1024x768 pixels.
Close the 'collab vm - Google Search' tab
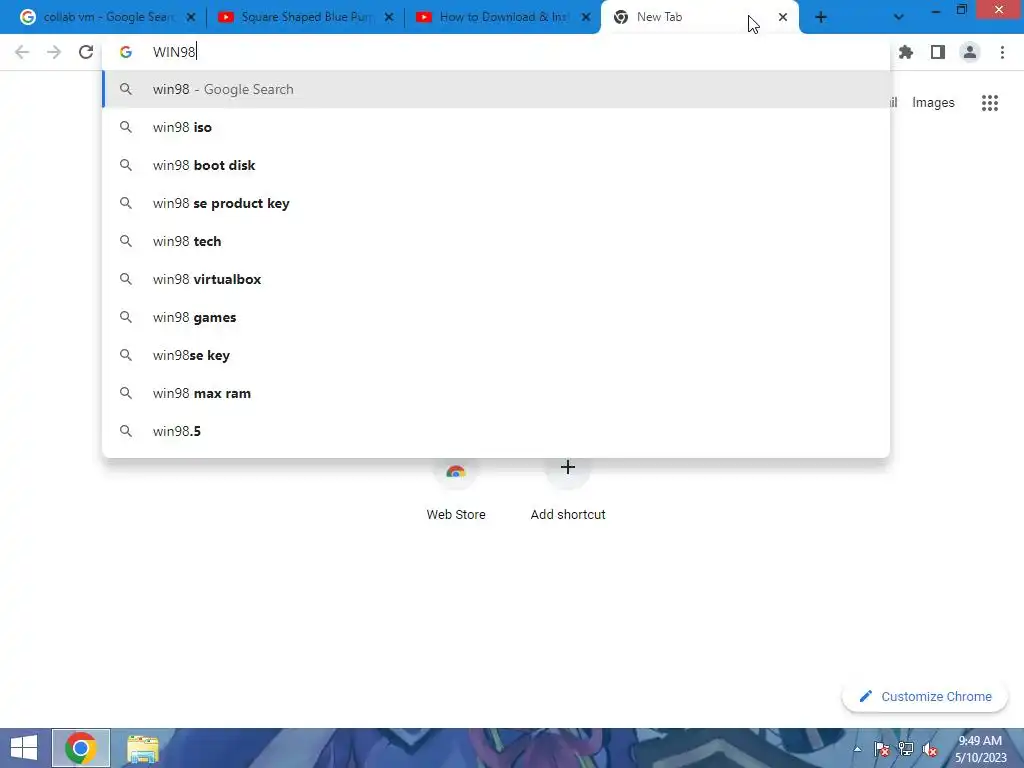(x=191, y=18)
